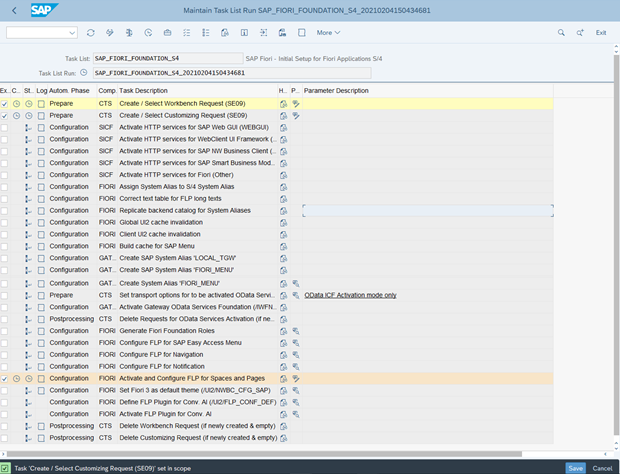
Task: Click log icon for Global UI2 cache invalidation
Action: coord(41,222)
